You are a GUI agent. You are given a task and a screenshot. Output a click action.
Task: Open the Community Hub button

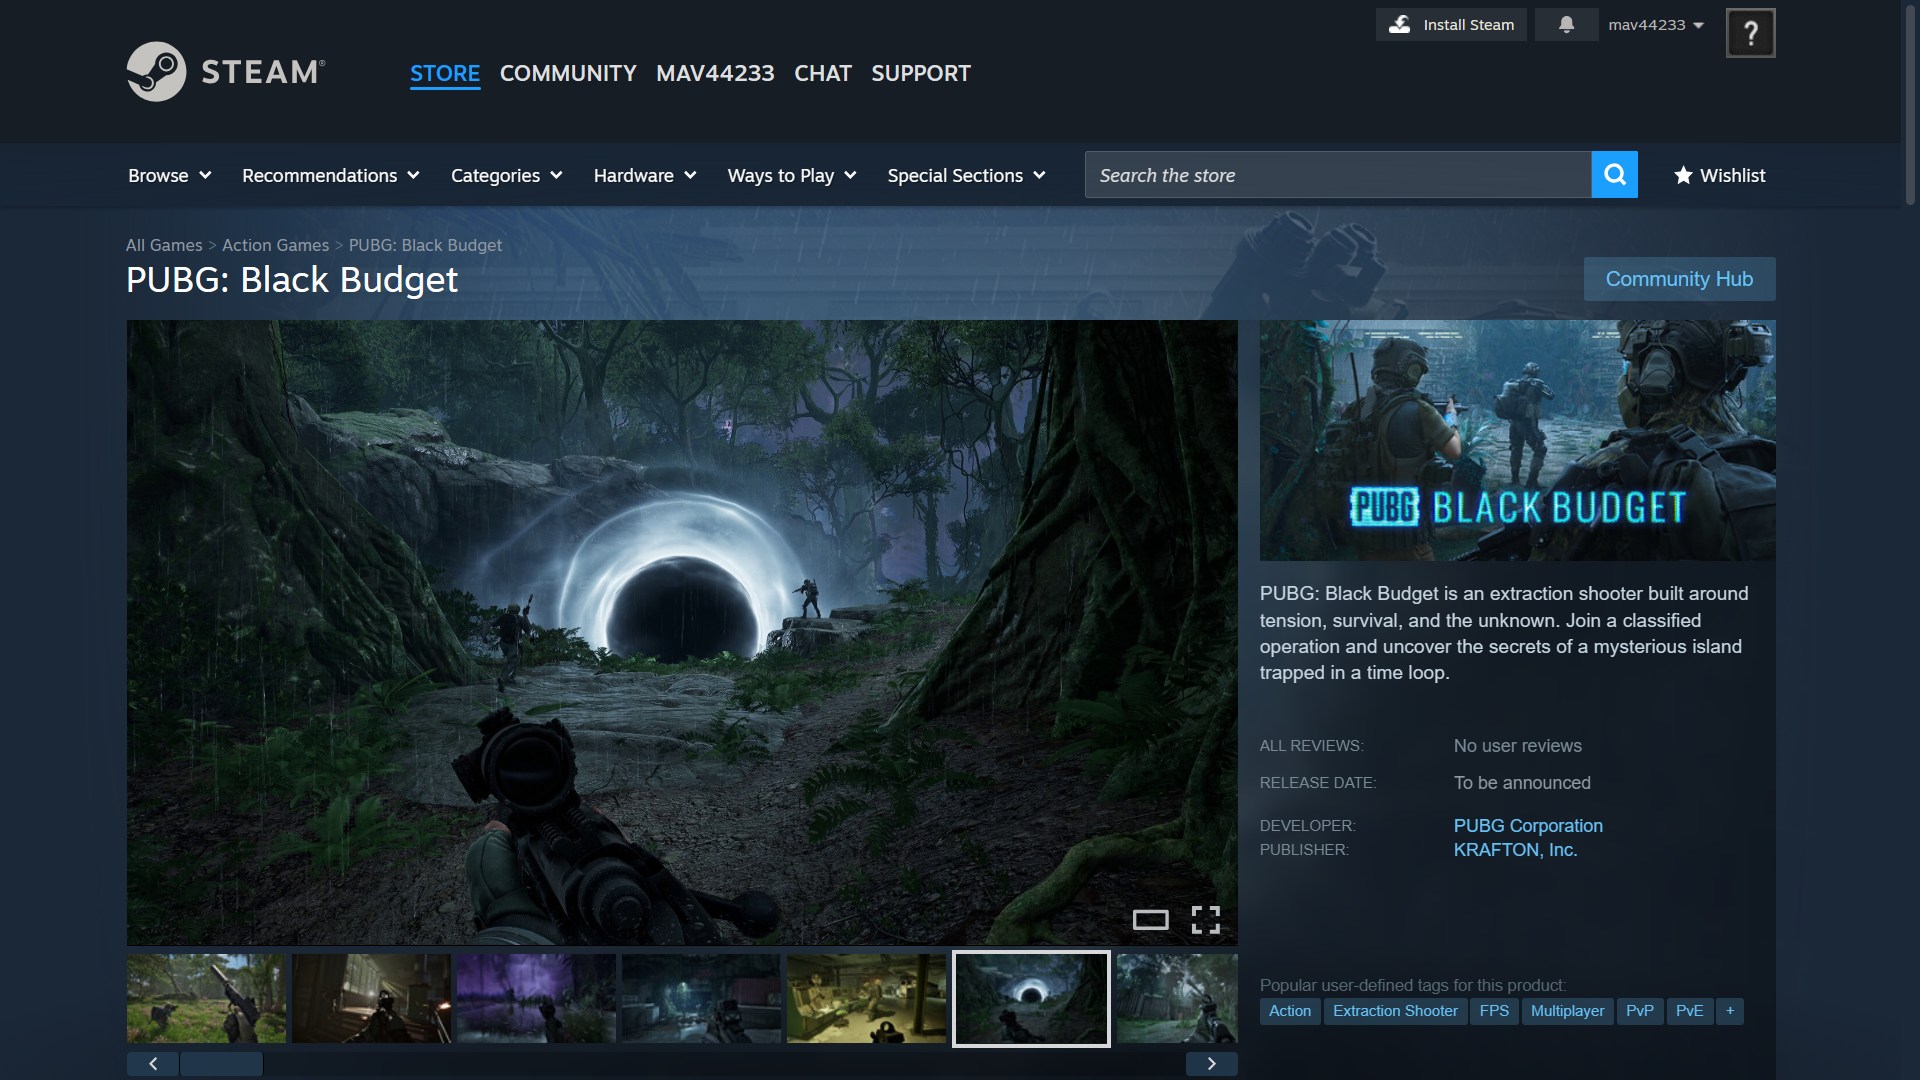pos(1679,279)
